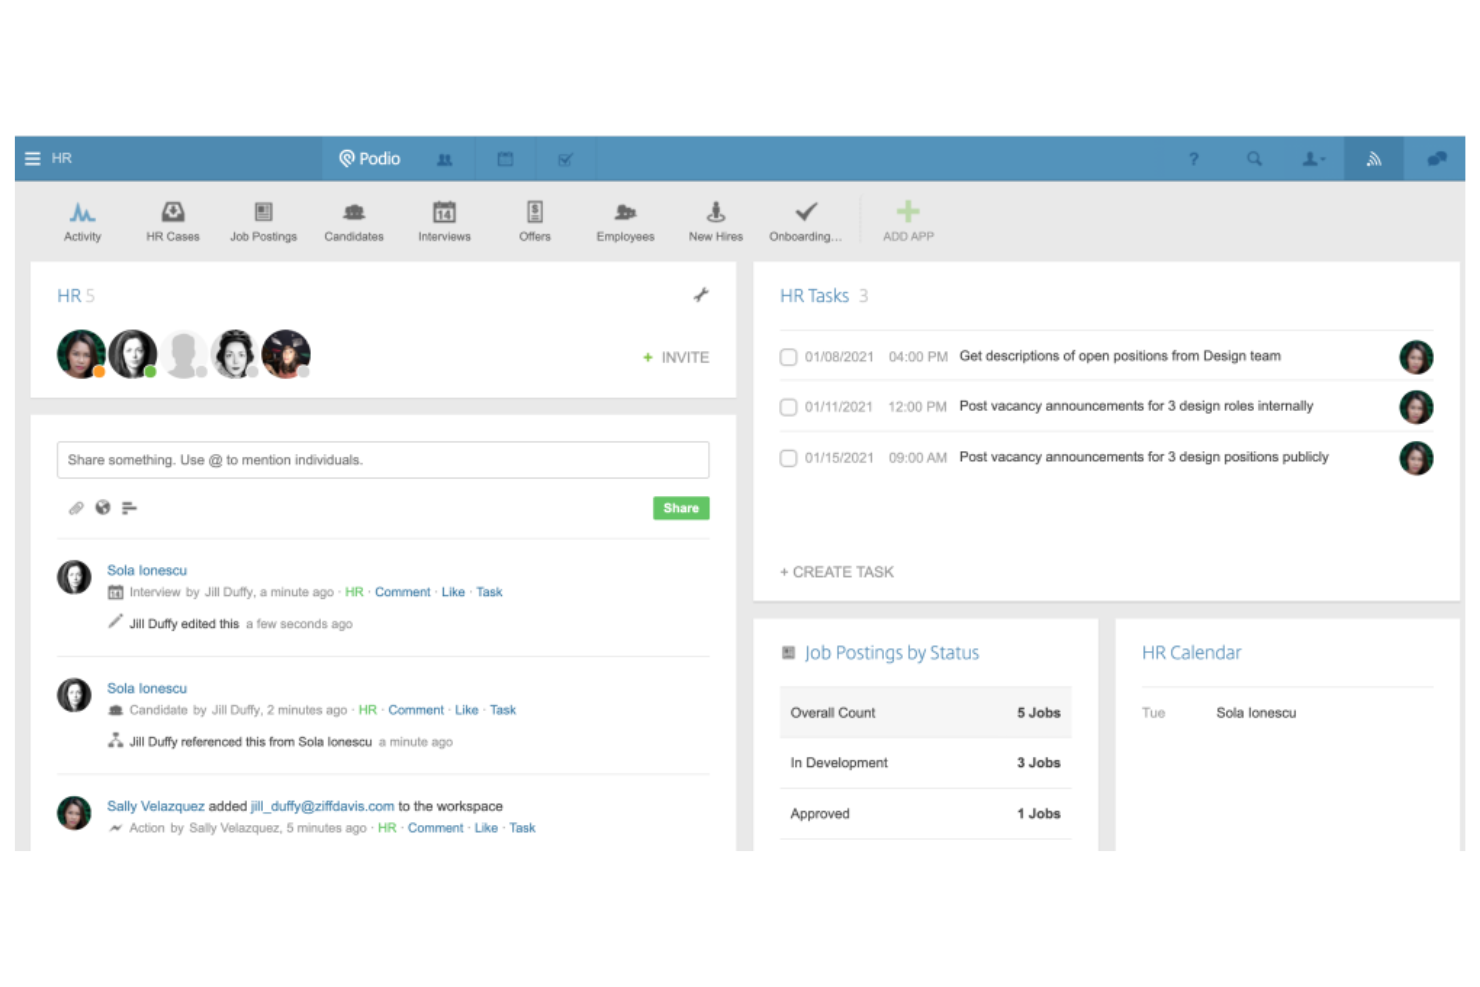Go home via the Podio logo
Image resolution: width=1480 pixels, height=987 pixels.
[x=368, y=158]
